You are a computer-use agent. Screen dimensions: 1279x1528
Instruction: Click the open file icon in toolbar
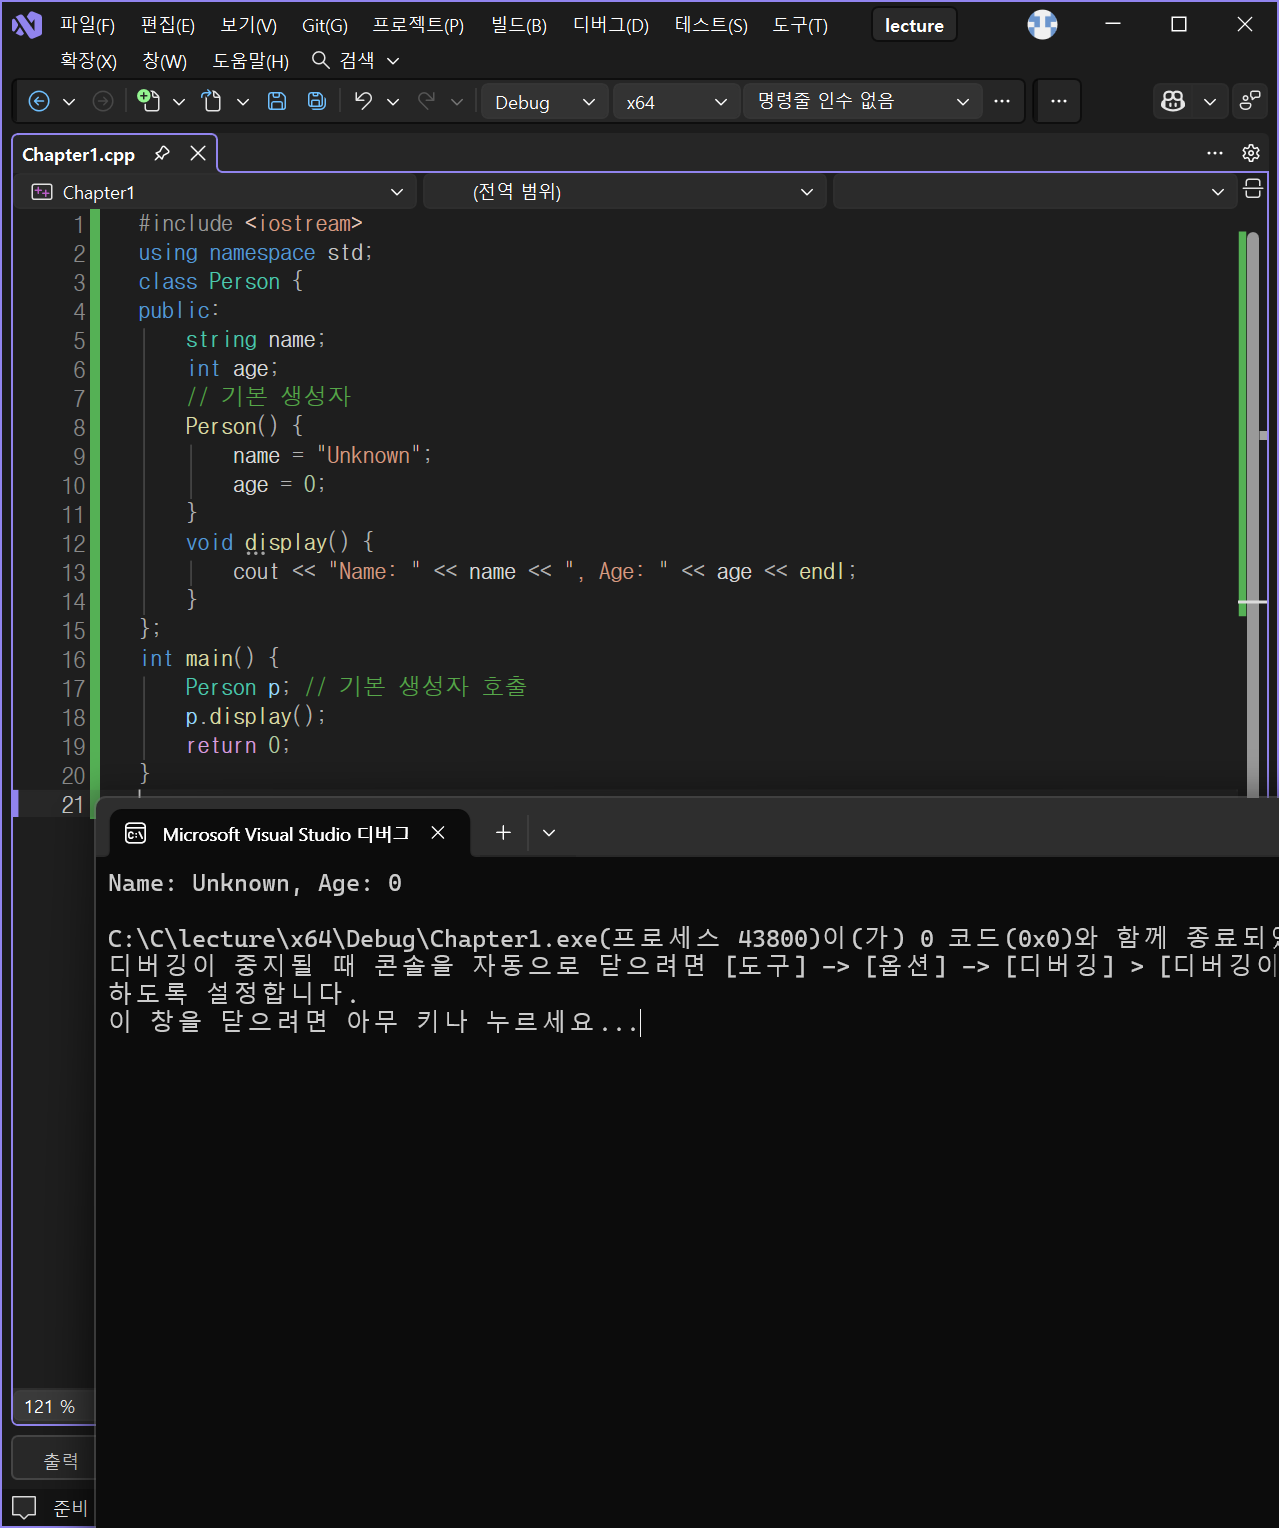211,101
